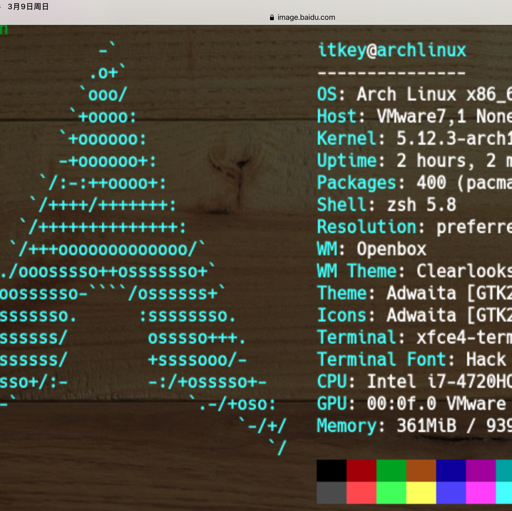The image size is (512, 511).
Task: Click the Memory: 361MiB line
Action: (414, 426)
